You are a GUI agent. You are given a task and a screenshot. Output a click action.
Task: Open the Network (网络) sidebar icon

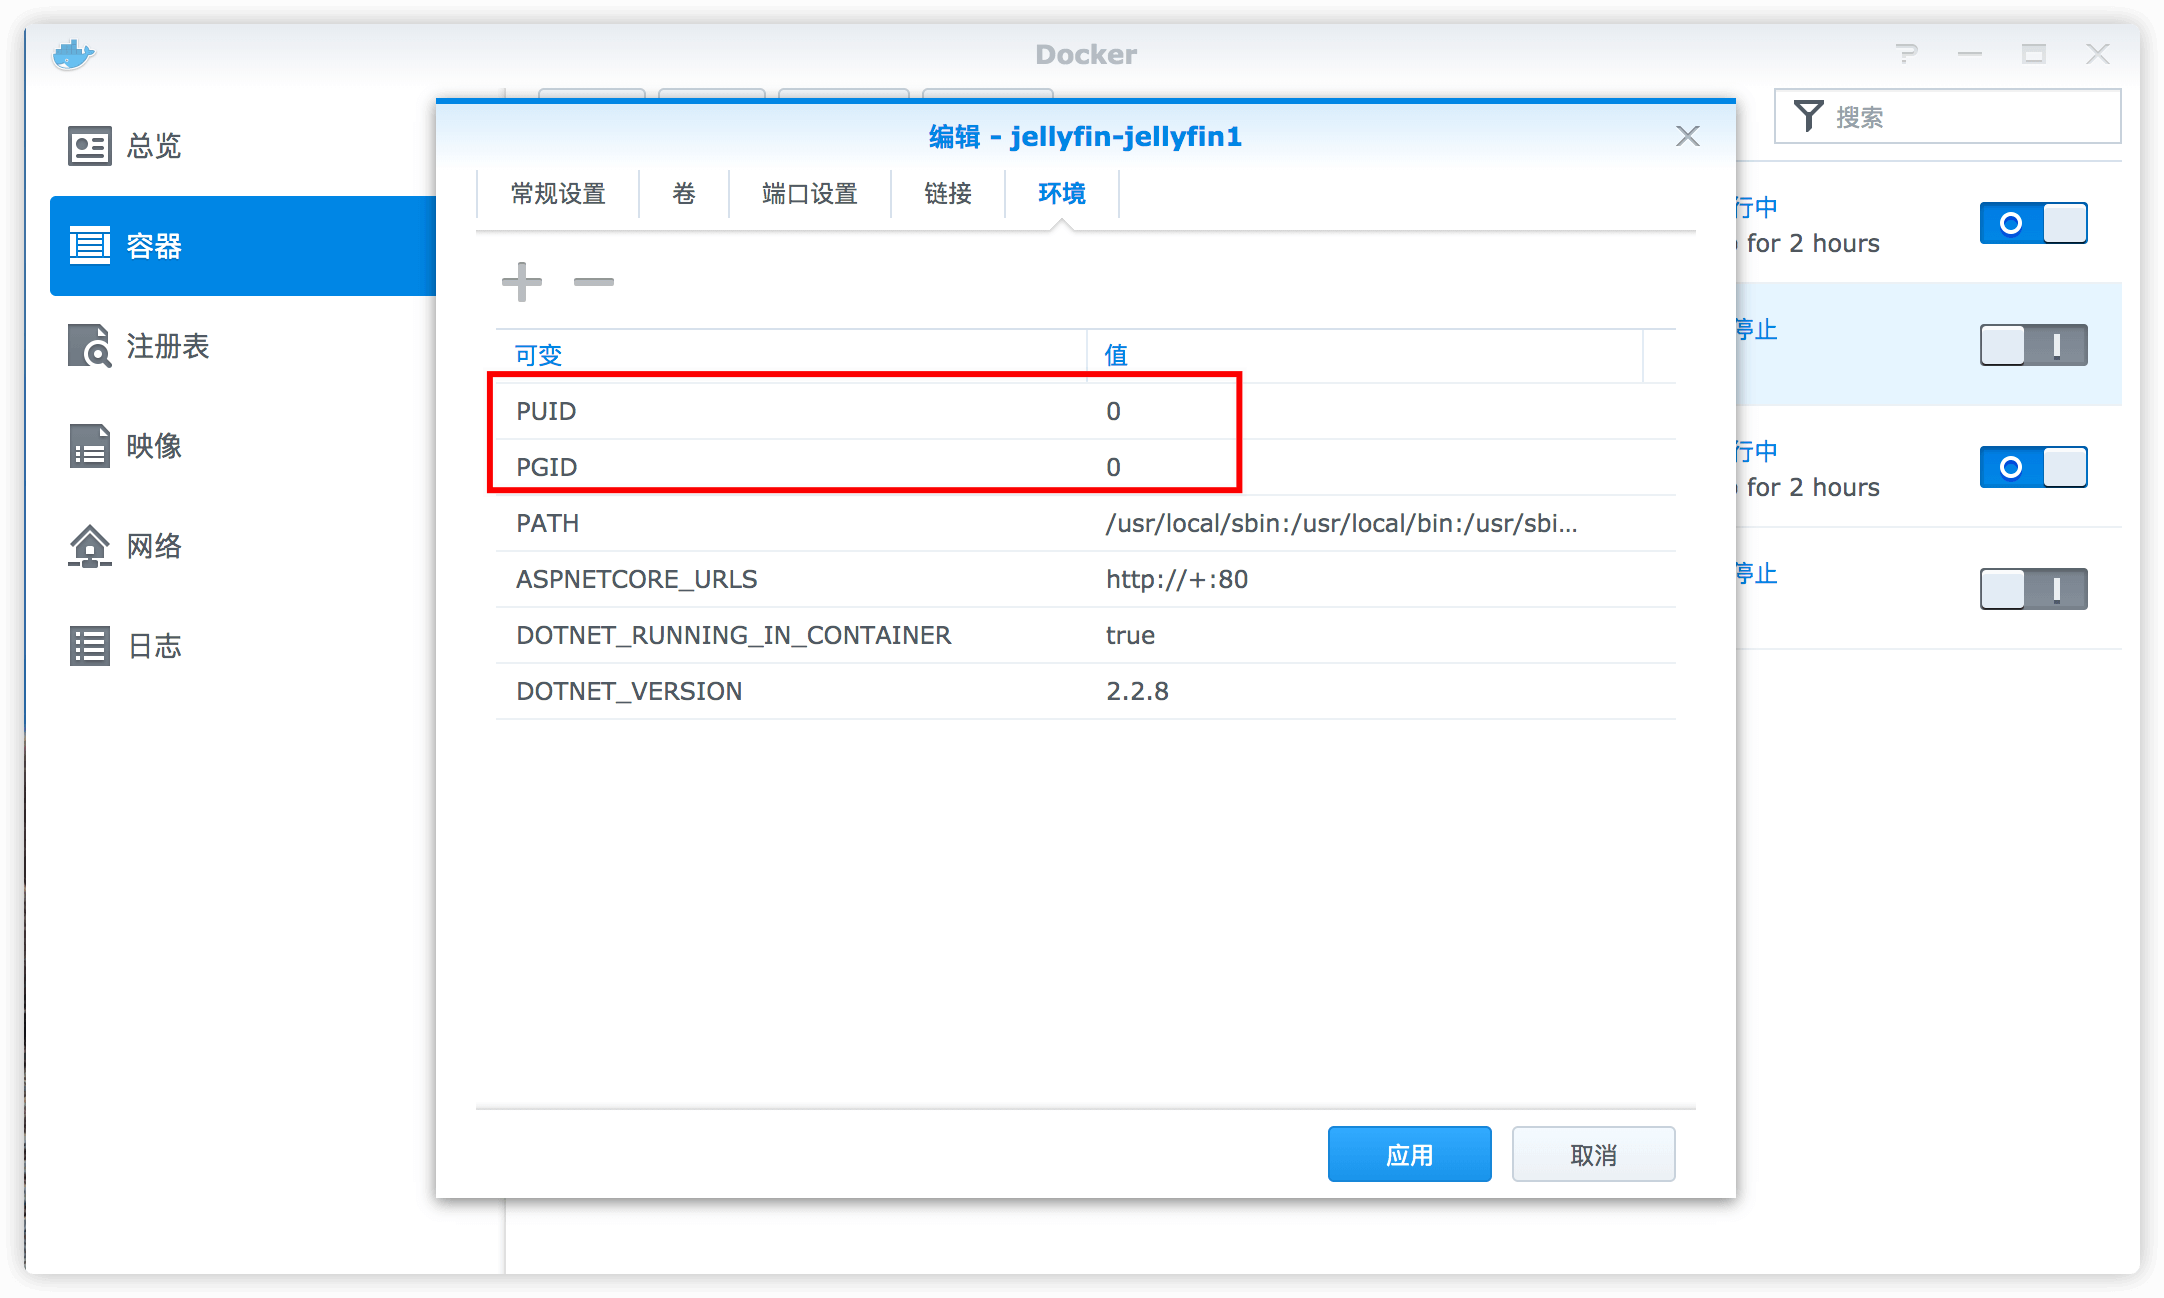89,546
